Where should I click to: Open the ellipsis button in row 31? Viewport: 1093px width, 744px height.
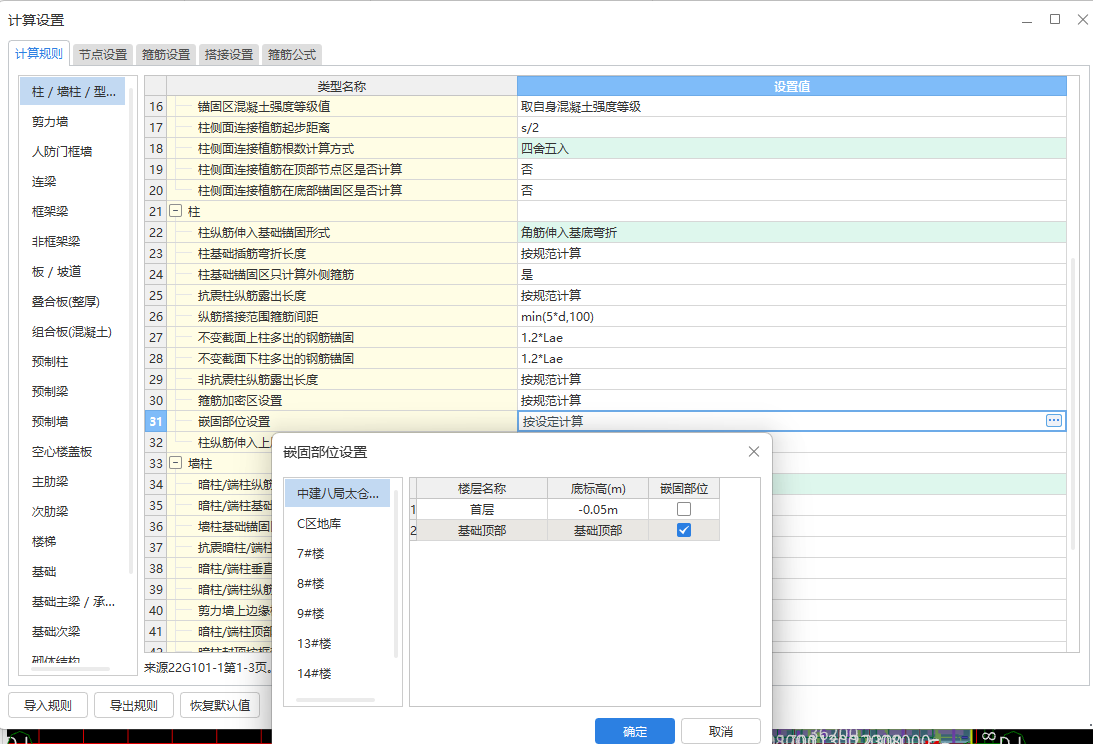1053,420
